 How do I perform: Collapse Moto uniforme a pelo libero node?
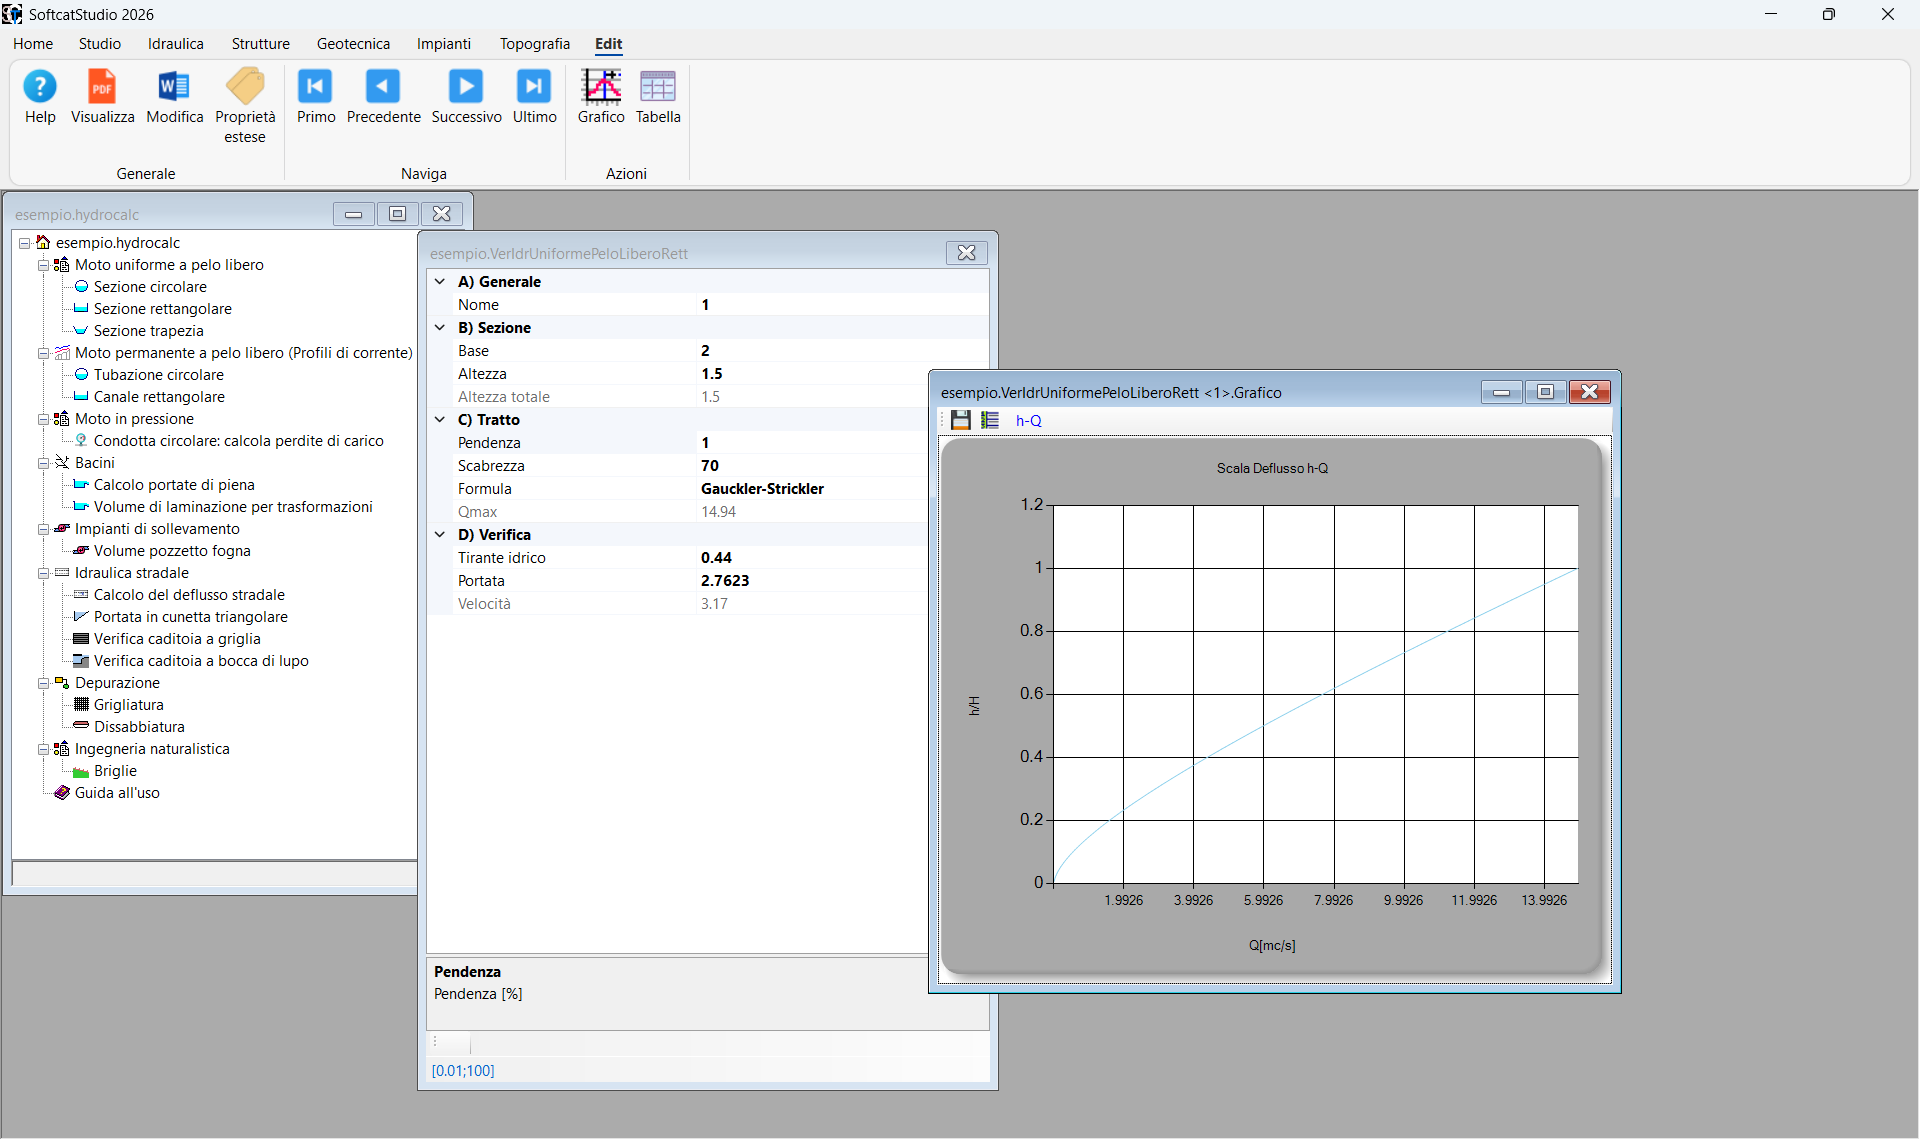tap(44, 265)
